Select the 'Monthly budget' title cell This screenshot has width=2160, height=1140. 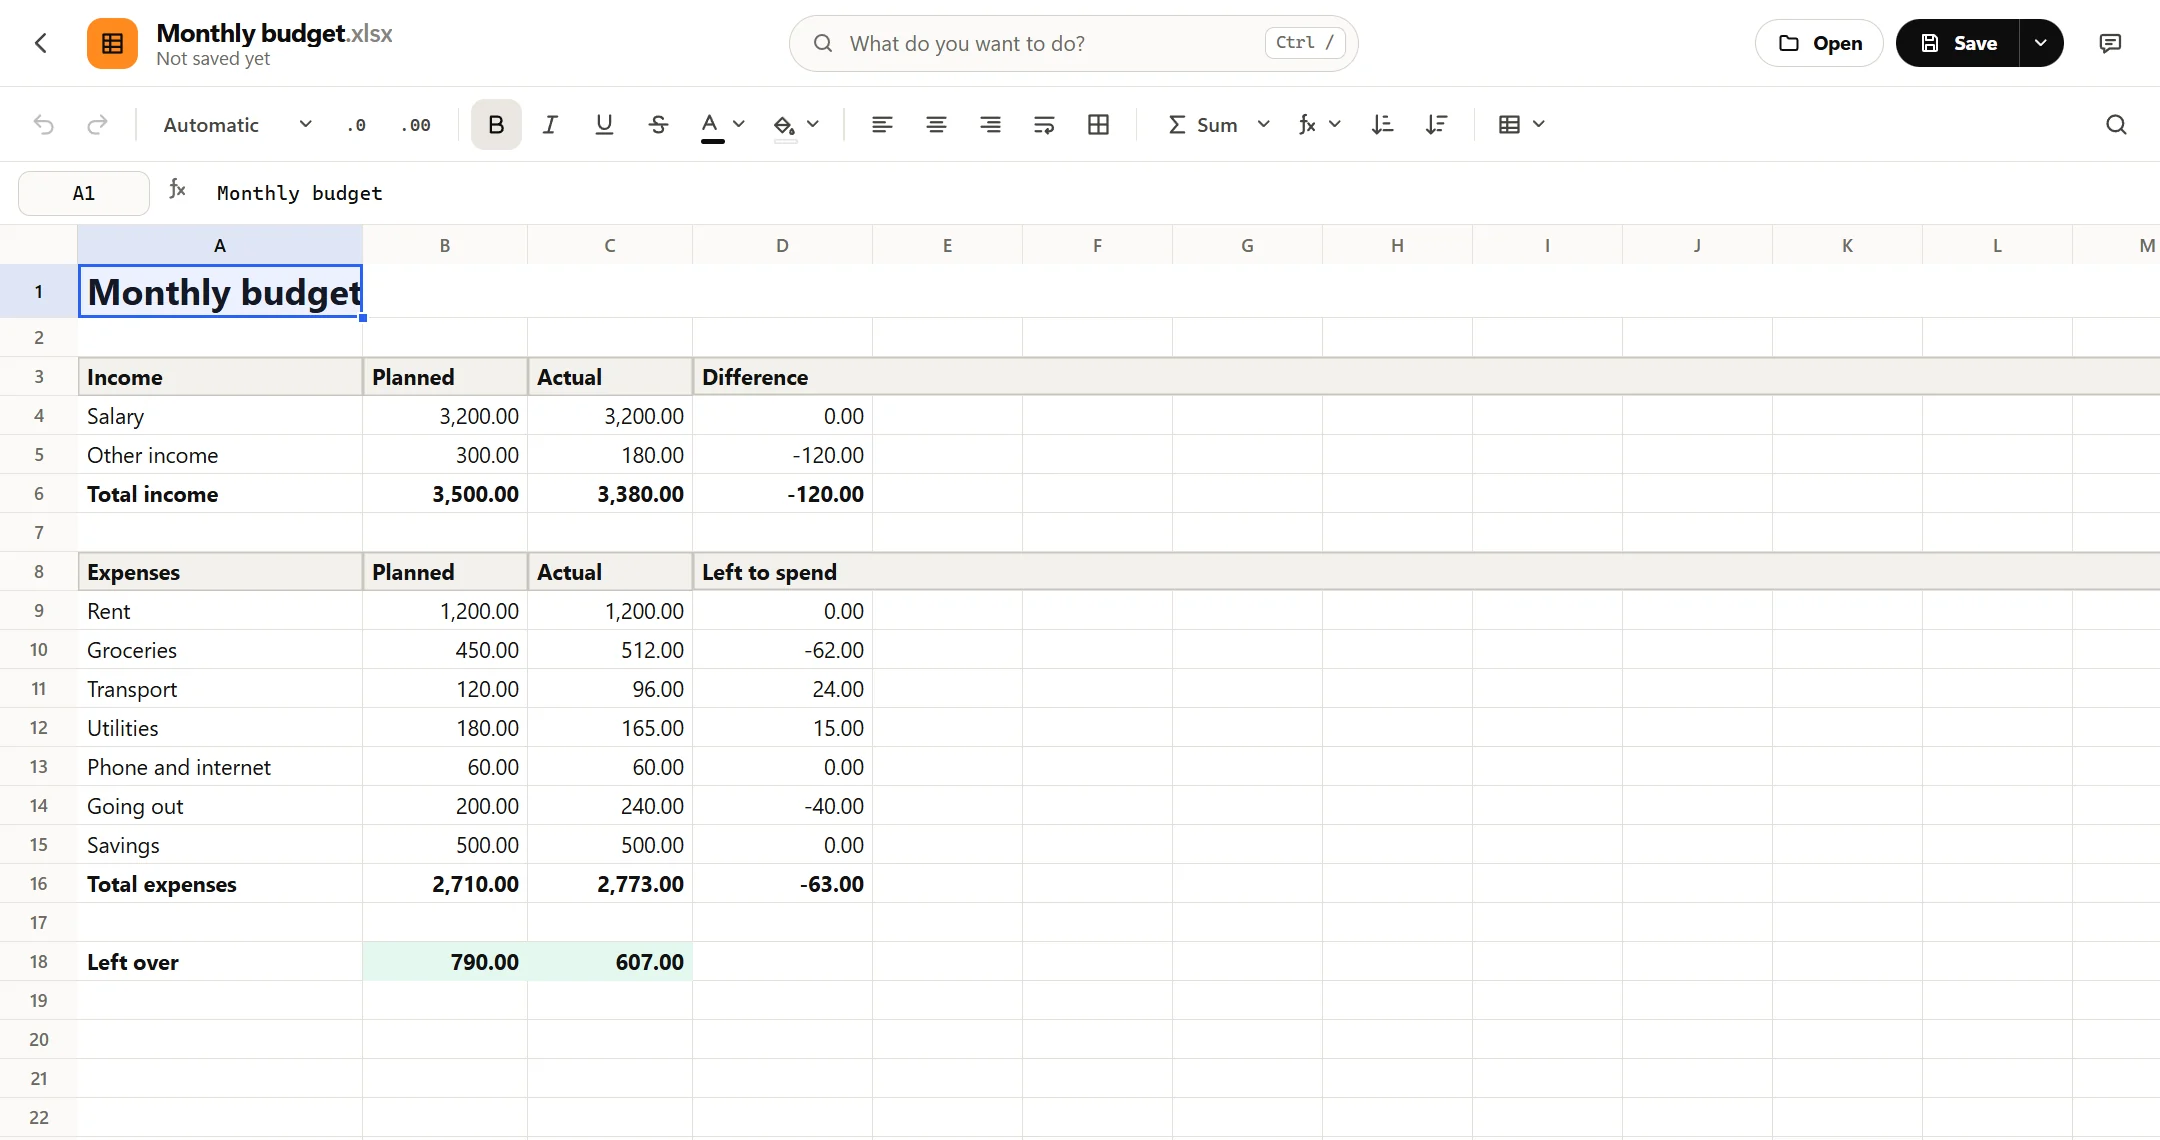(220, 291)
